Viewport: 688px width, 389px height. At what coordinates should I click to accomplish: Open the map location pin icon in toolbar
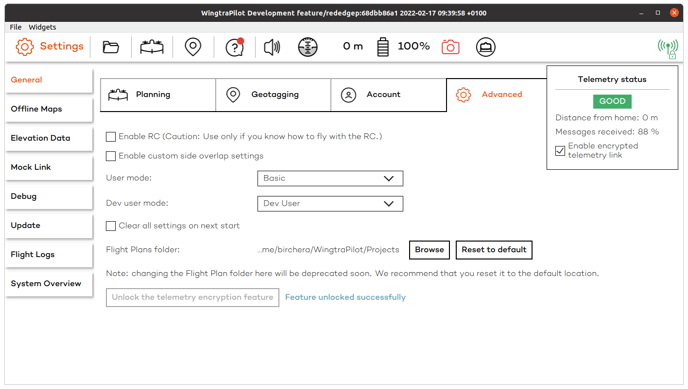point(193,47)
